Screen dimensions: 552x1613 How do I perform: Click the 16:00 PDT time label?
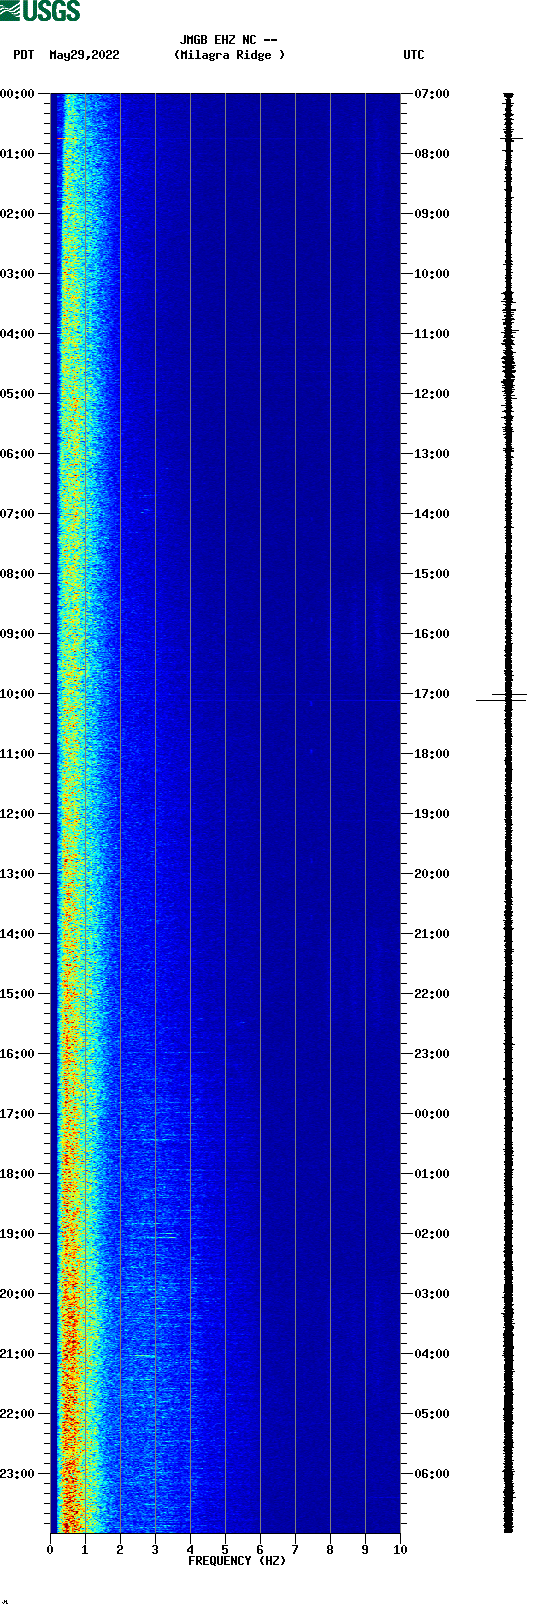[x=18, y=1054]
